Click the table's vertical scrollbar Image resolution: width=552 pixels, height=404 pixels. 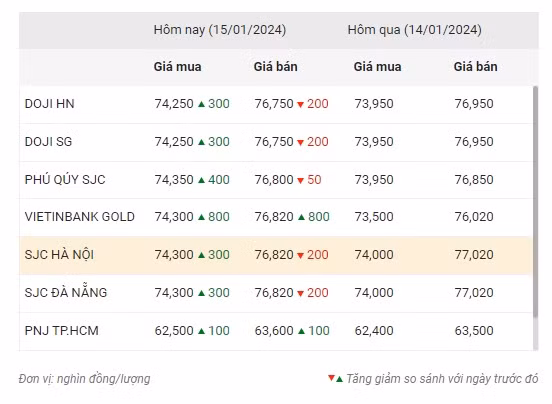[x=535, y=202]
